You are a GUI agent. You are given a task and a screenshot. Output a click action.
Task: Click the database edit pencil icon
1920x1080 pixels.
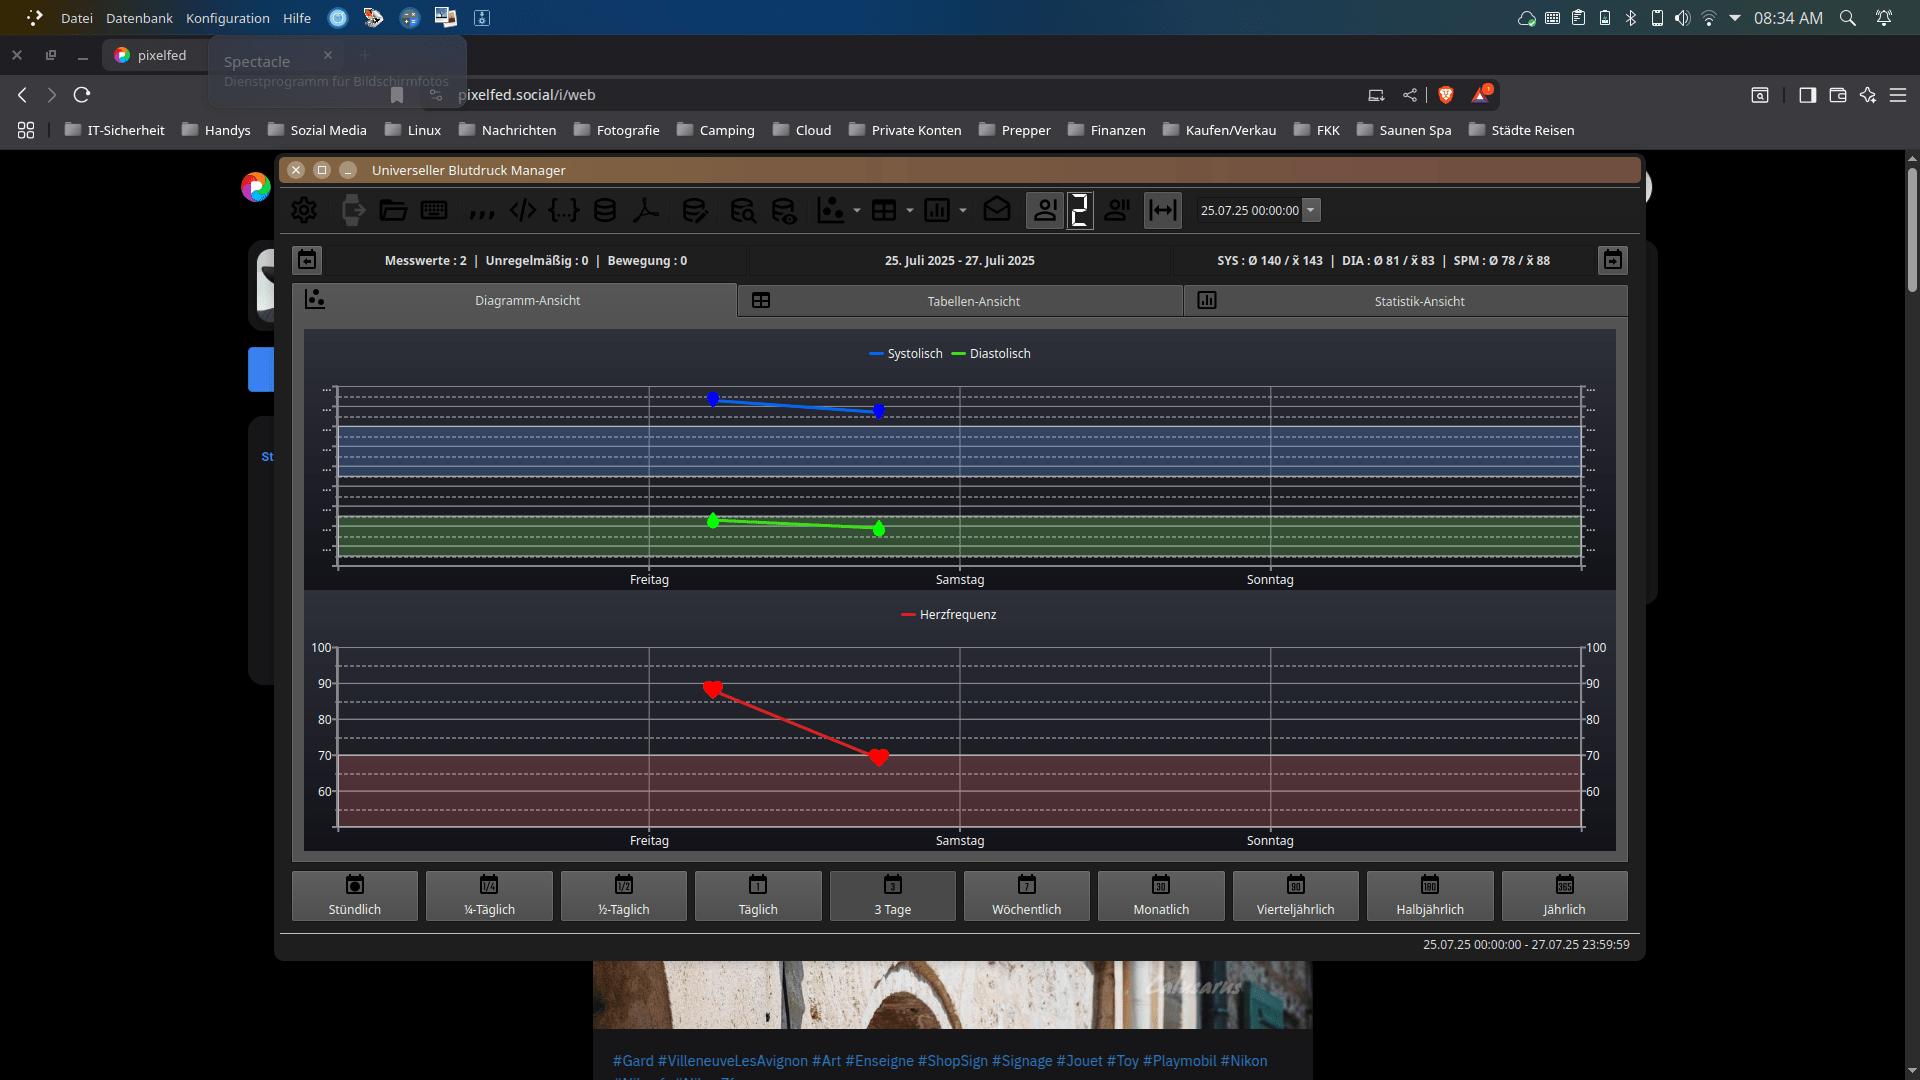(694, 211)
